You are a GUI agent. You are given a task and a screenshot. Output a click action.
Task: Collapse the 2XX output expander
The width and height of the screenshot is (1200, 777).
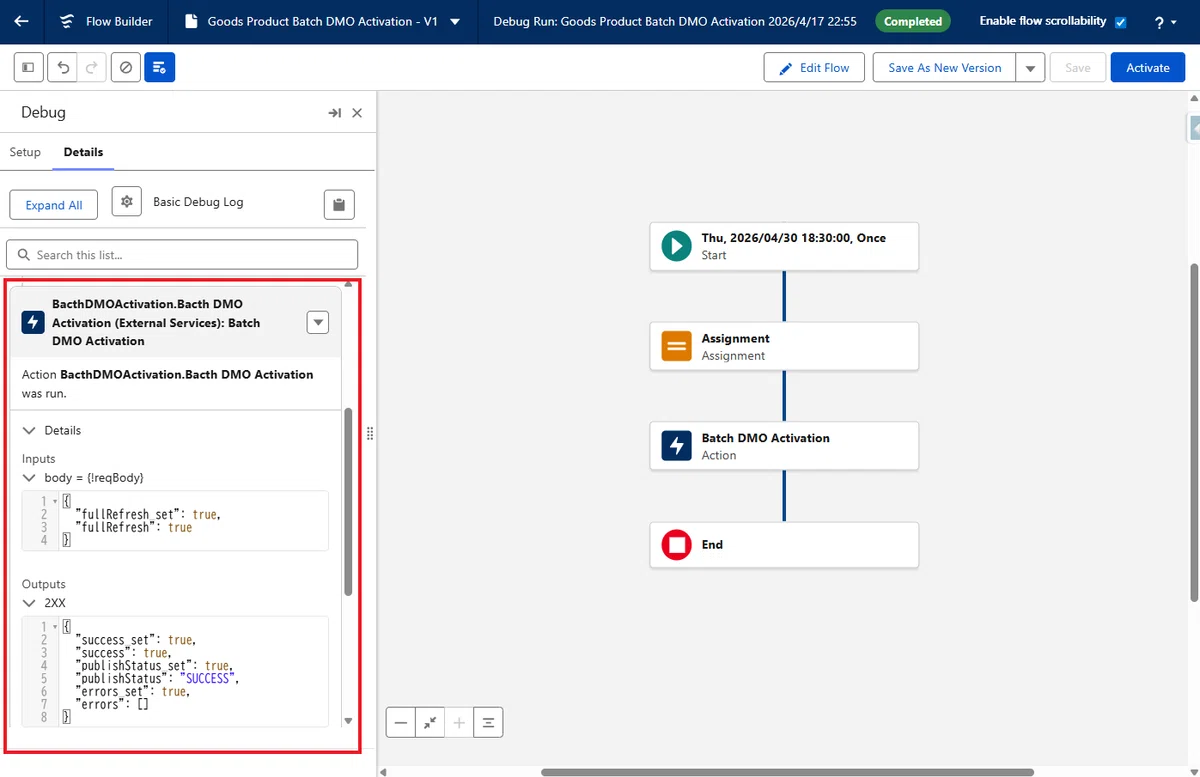pos(29,603)
